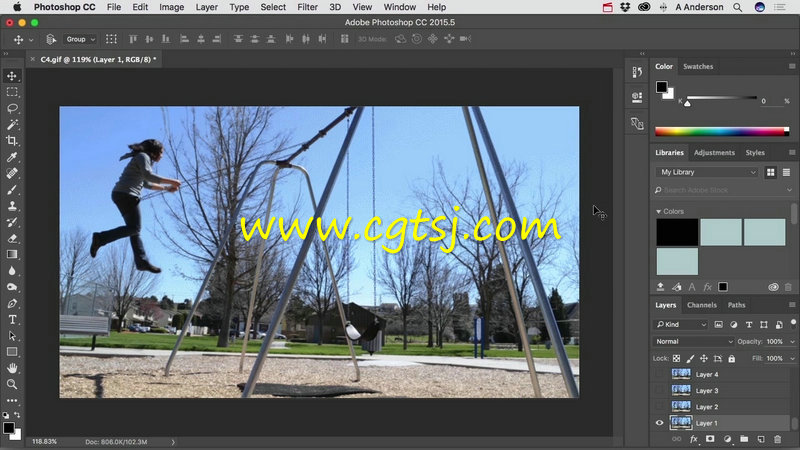This screenshot has width=800, height=450.
Task: Open the My Library dropdown
Action: coord(707,172)
